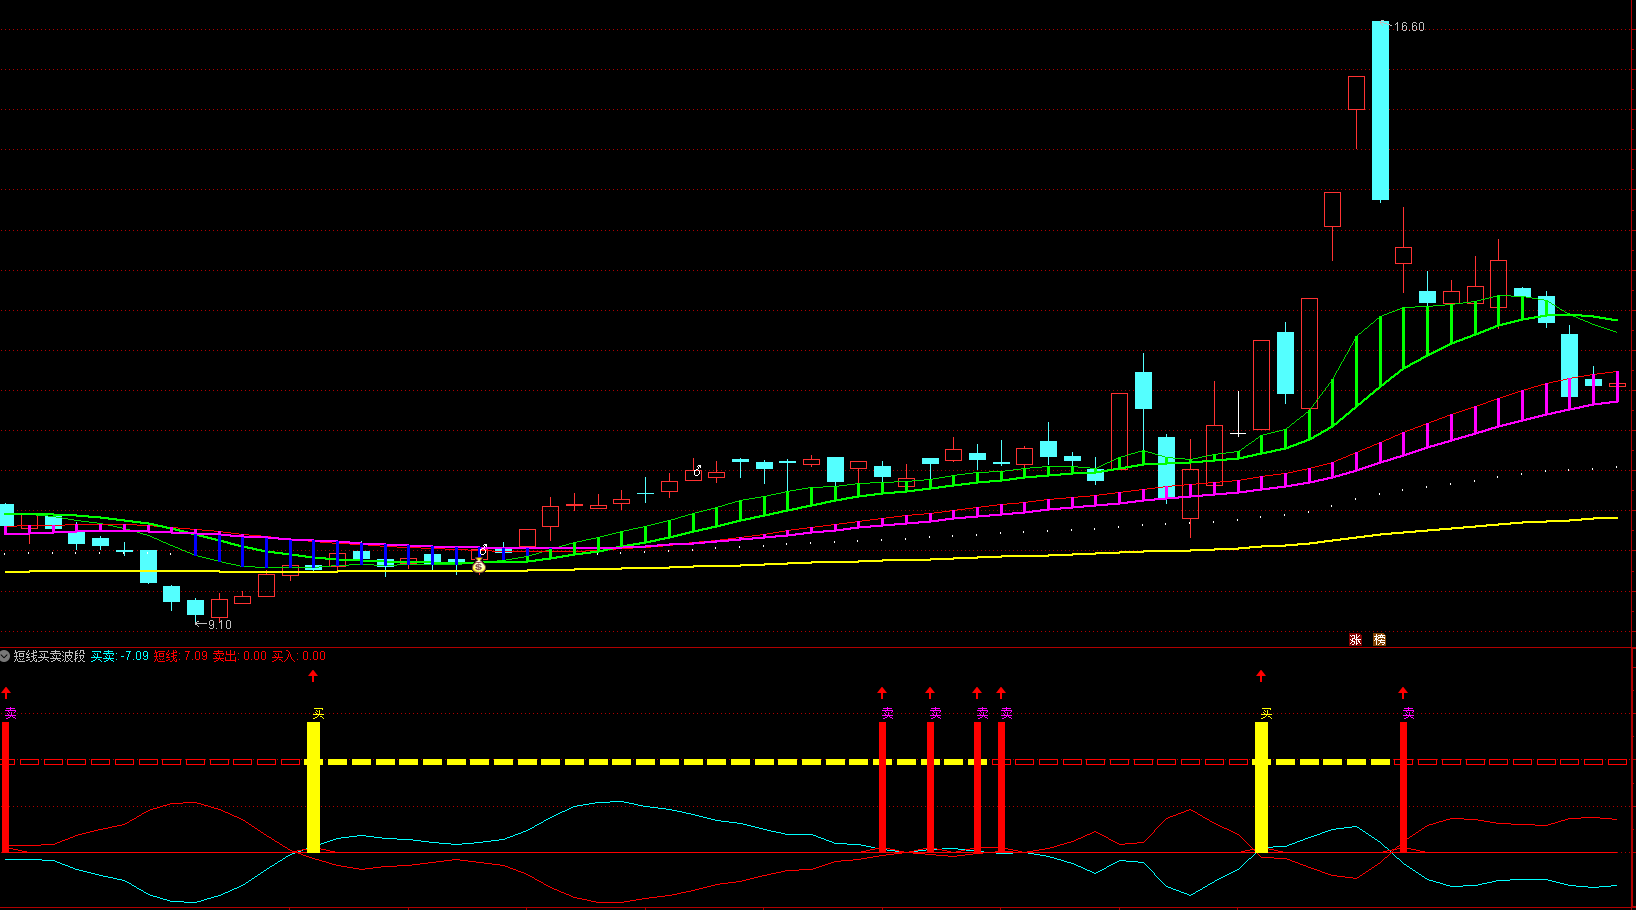1636x910 pixels.
Task: Click the red arrow above first yellow bar
Action: tap(313, 677)
